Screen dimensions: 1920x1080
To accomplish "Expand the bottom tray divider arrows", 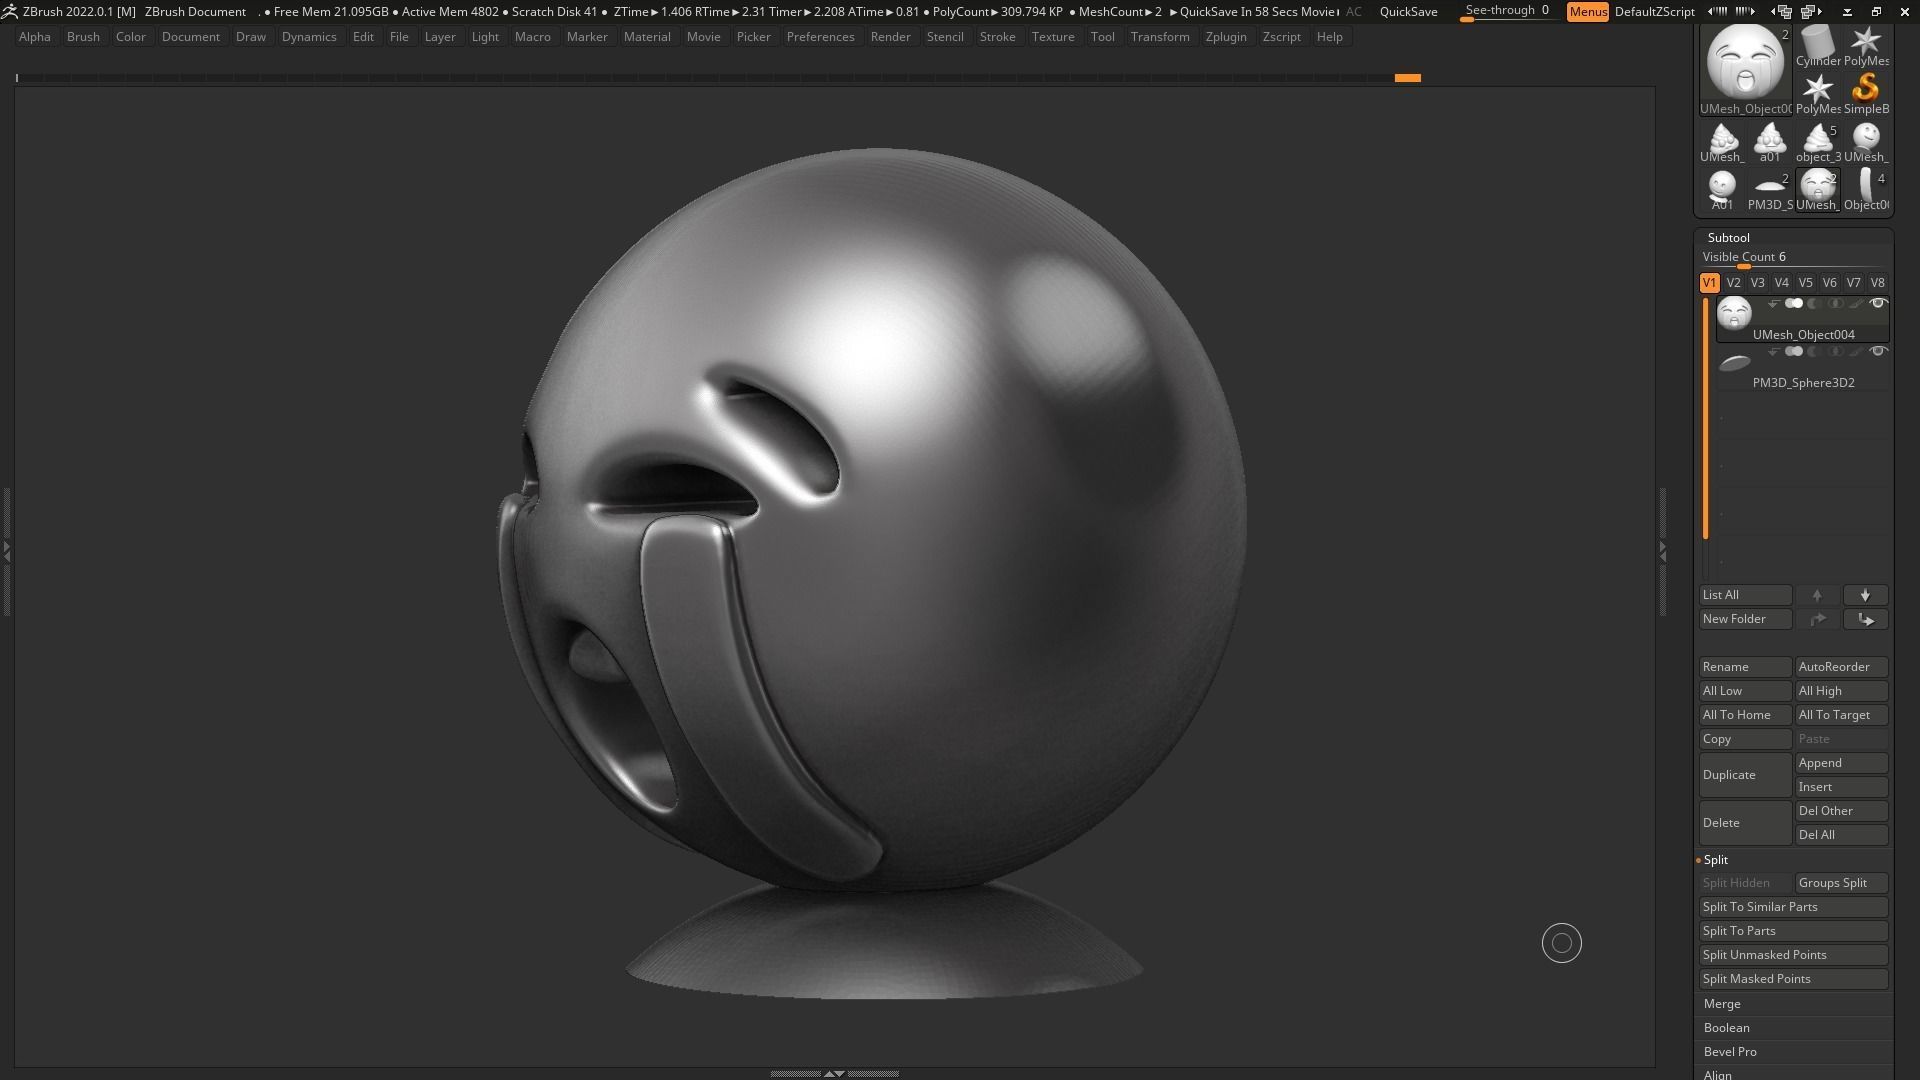I will (x=834, y=1073).
